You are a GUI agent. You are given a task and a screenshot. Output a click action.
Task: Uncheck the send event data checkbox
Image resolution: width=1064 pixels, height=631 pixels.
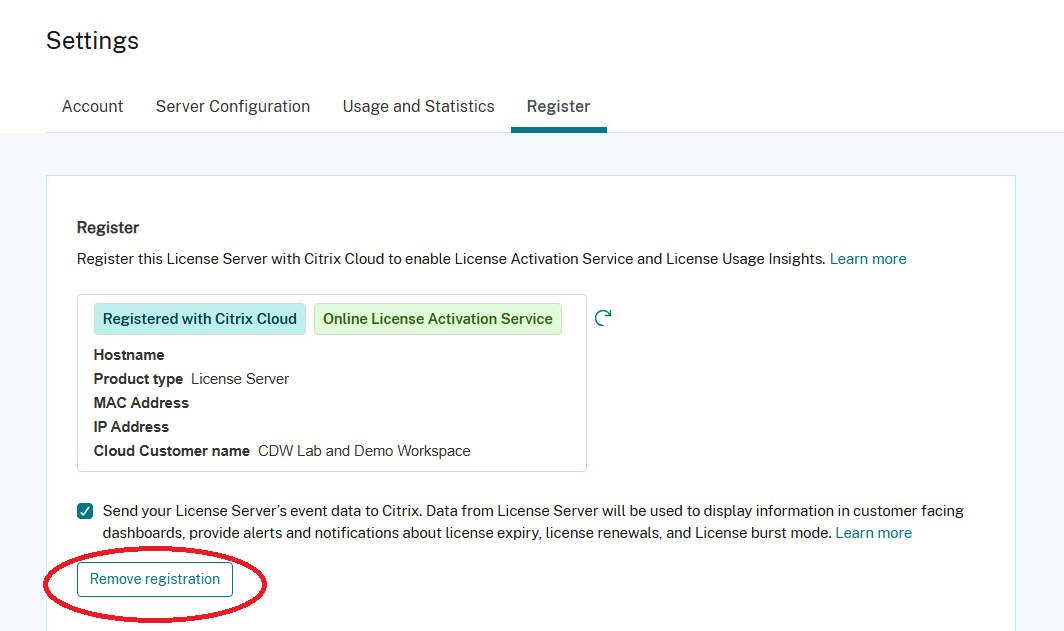point(85,511)
